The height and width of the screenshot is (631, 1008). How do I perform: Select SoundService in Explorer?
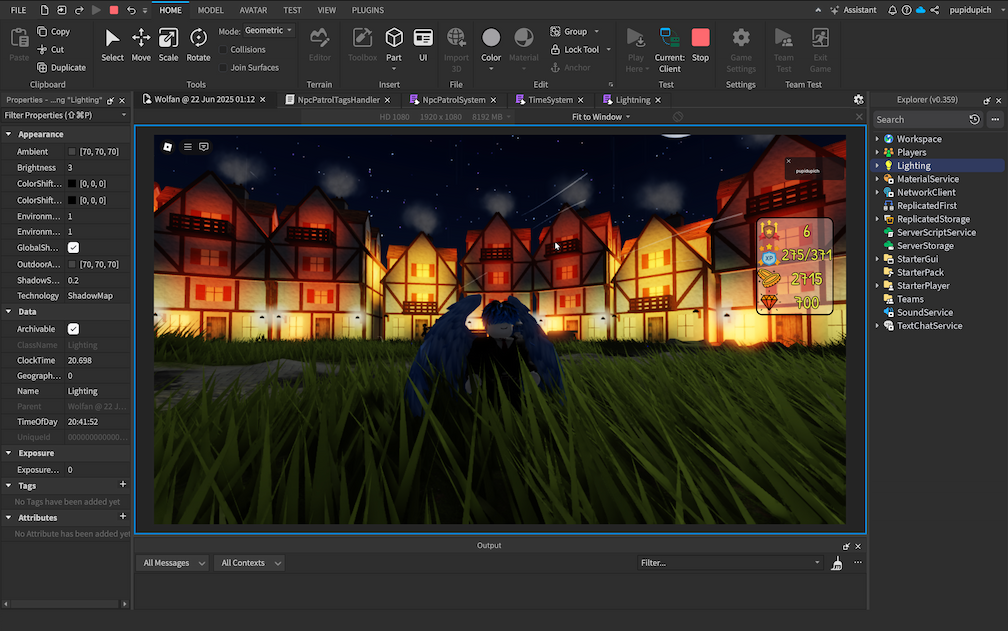925,312
